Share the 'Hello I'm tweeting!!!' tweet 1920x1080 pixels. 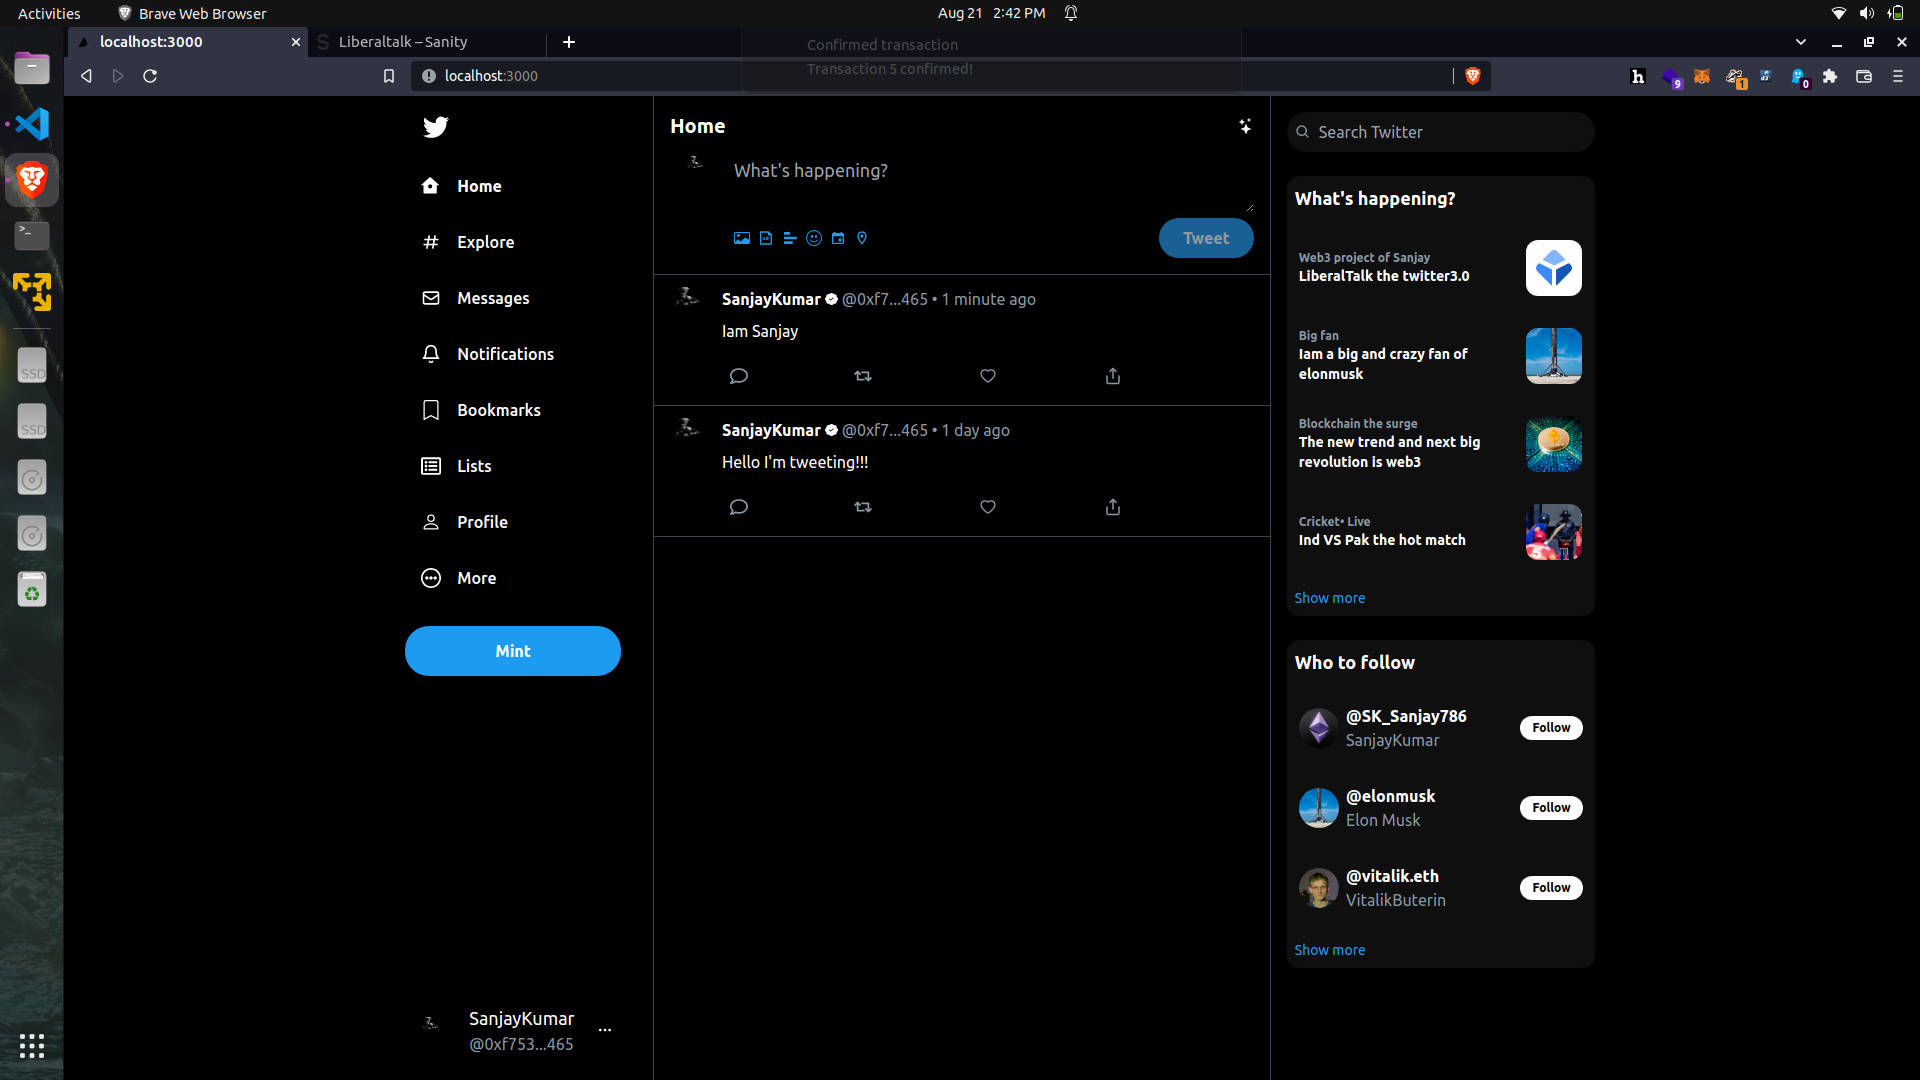(x=1112, y=507)
